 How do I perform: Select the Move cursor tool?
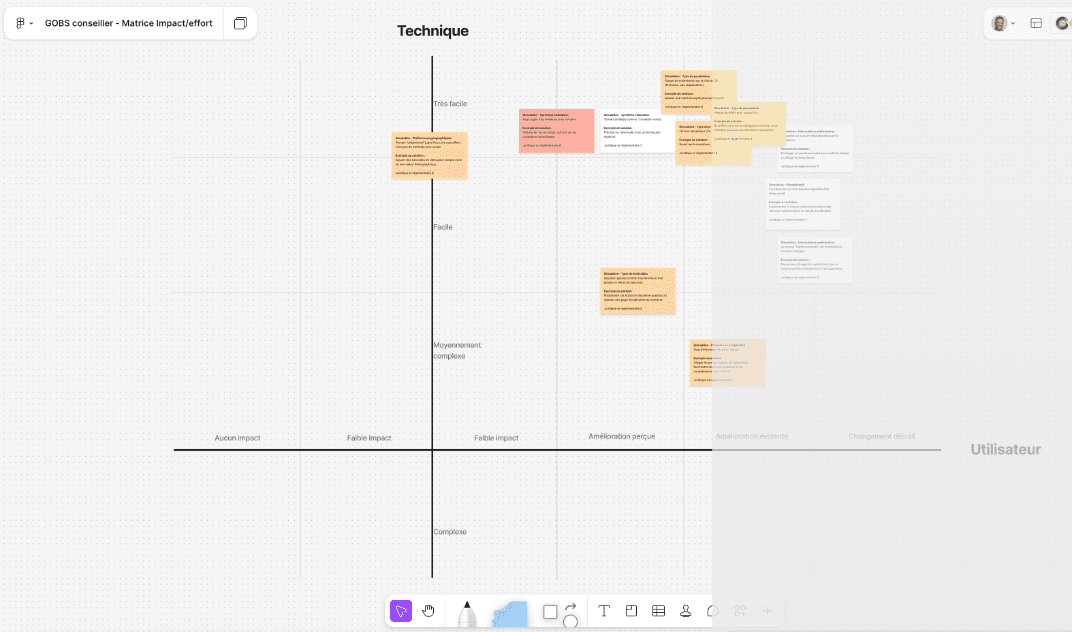coord(400,611)
